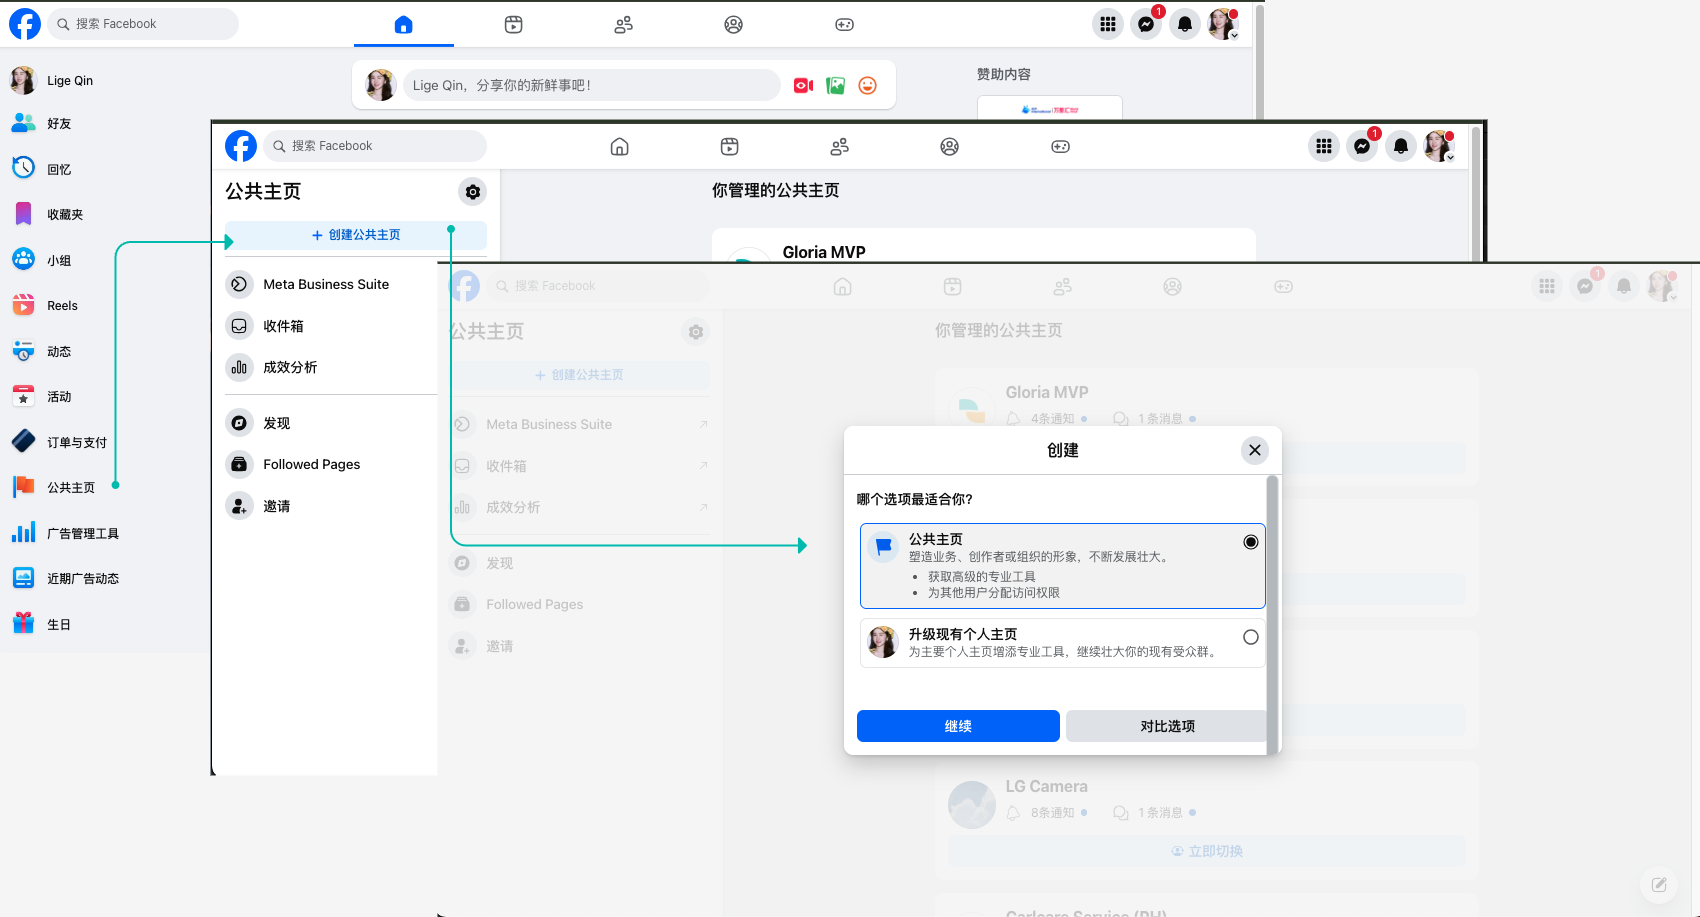
Task: Select 升级现有个人主页 radio option
Action: (x=1251, y=637)
